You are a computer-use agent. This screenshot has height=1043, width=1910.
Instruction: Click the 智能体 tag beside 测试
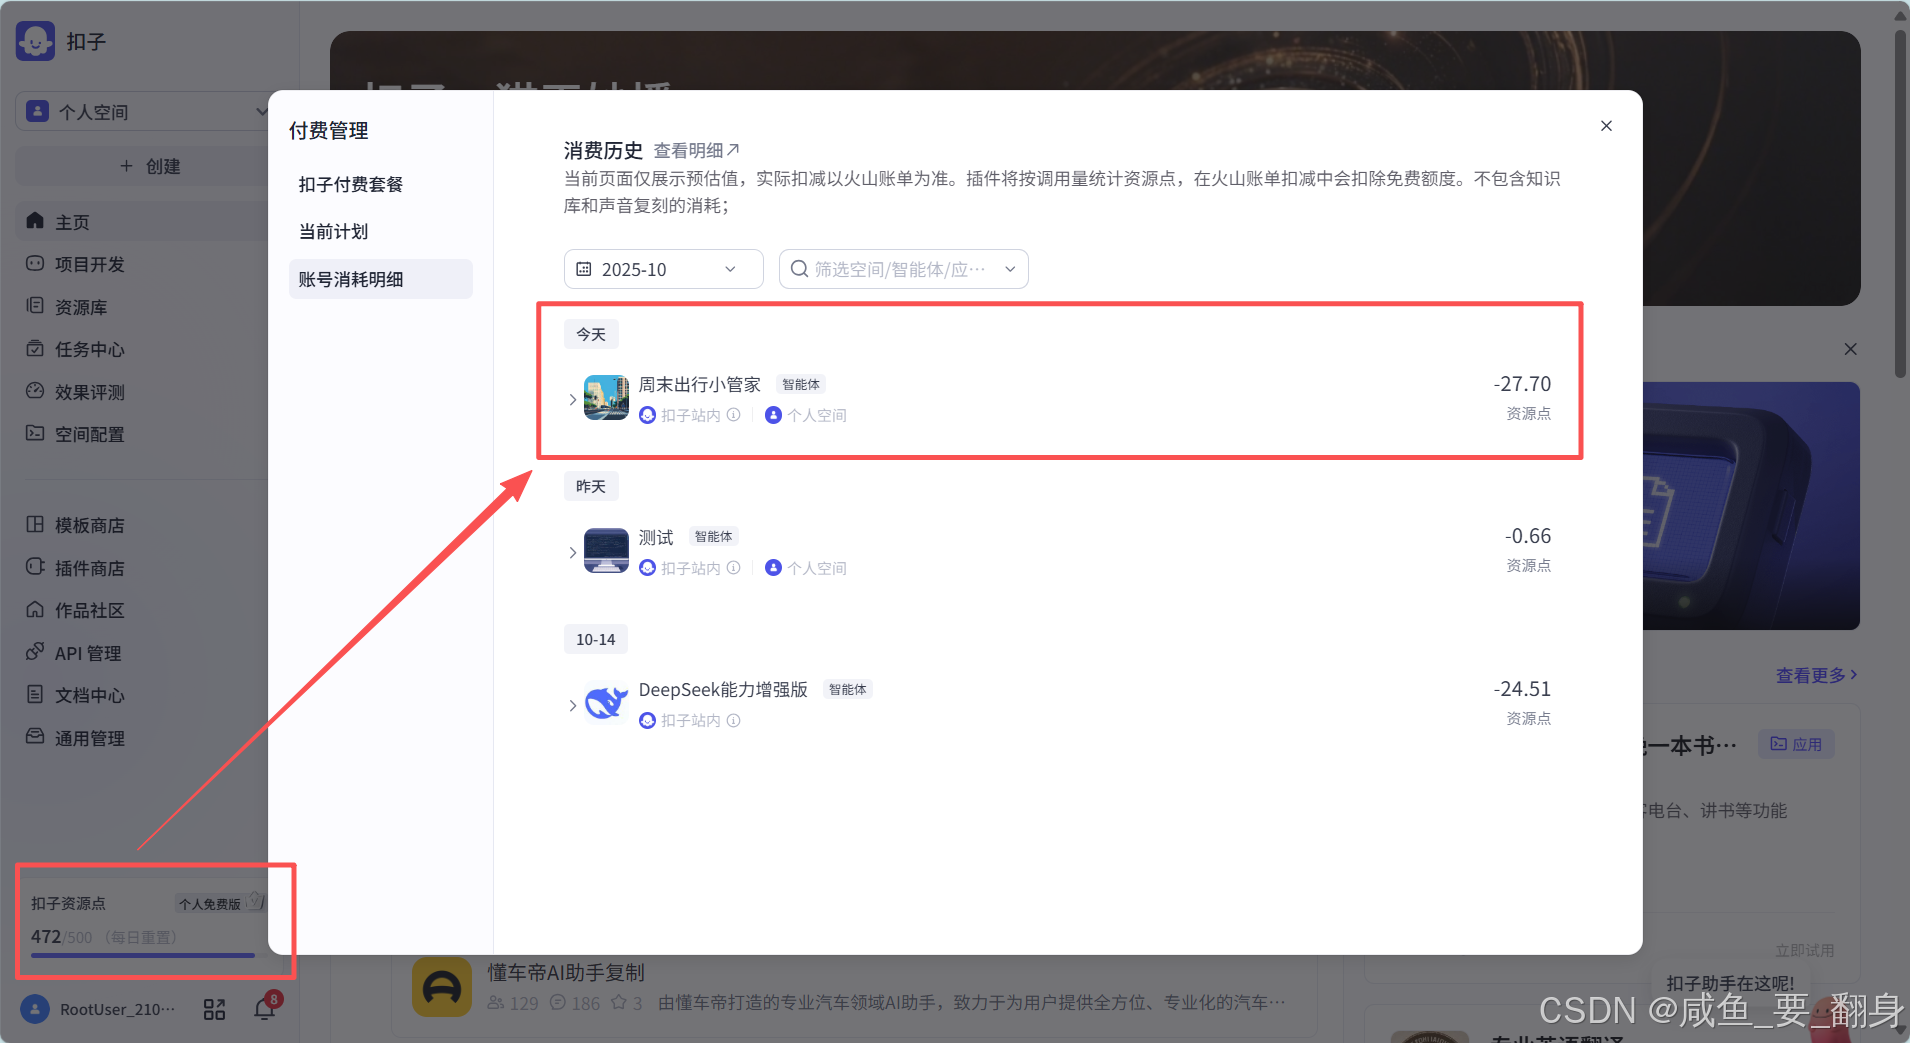pos(713,537)
